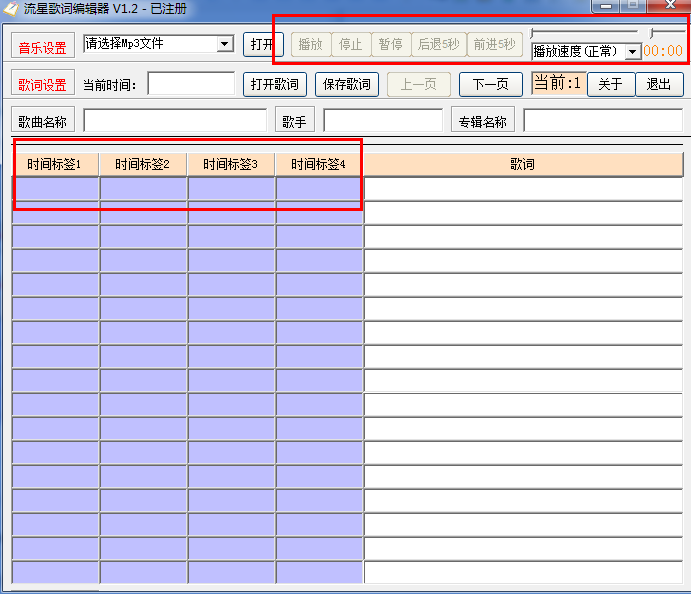Click the small volume slider beside the position slider
Screen dimensions: 691x594
click(667, 33)
